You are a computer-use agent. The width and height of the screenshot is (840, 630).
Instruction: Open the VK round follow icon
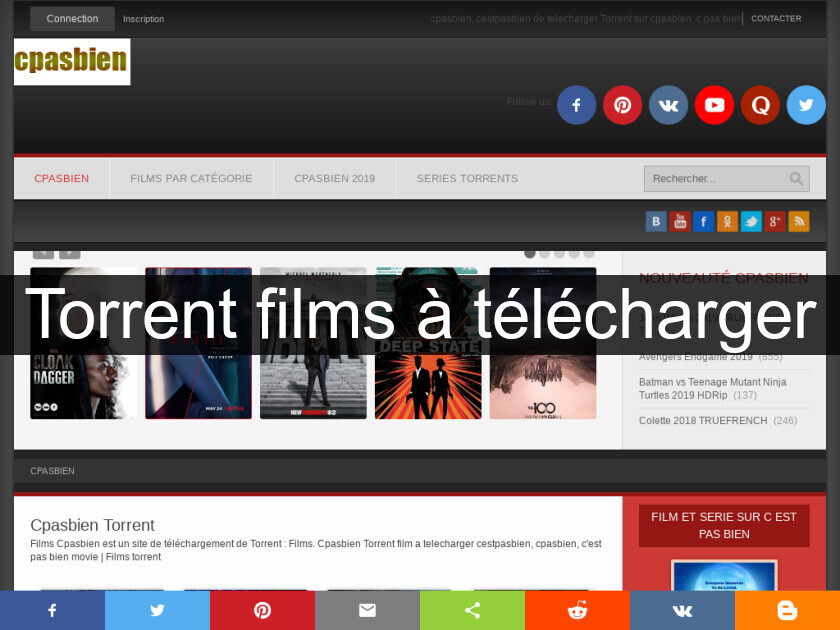click(x=669, y=105)
